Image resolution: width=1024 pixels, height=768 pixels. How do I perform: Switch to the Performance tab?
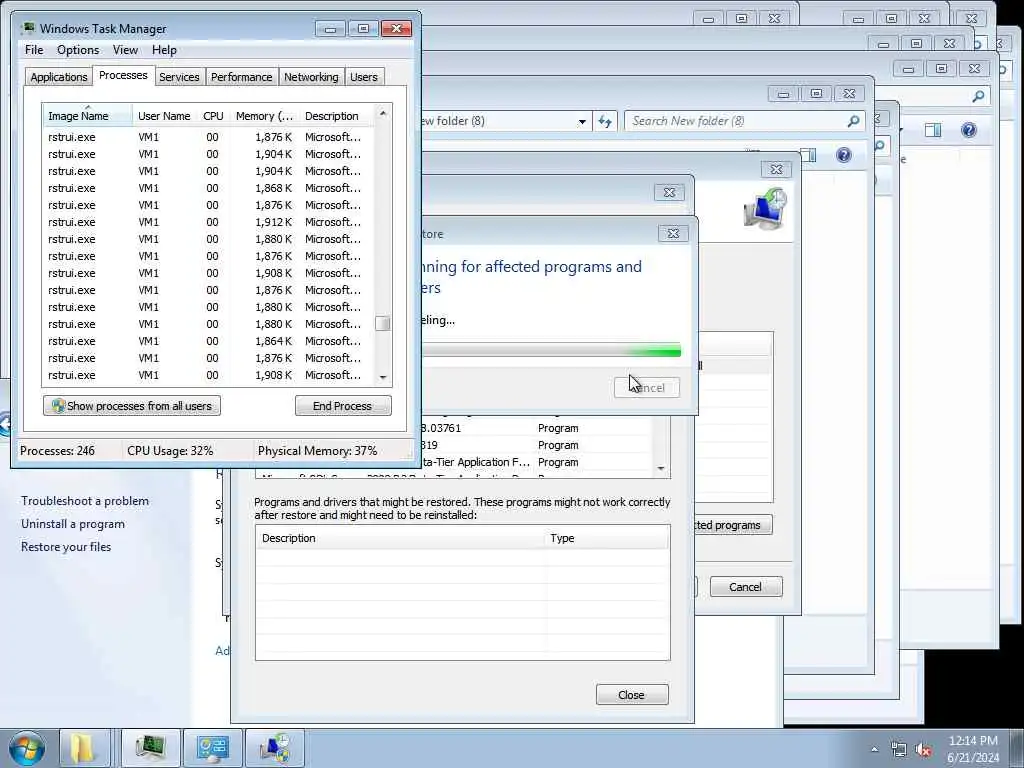click(x=242, y=76)
